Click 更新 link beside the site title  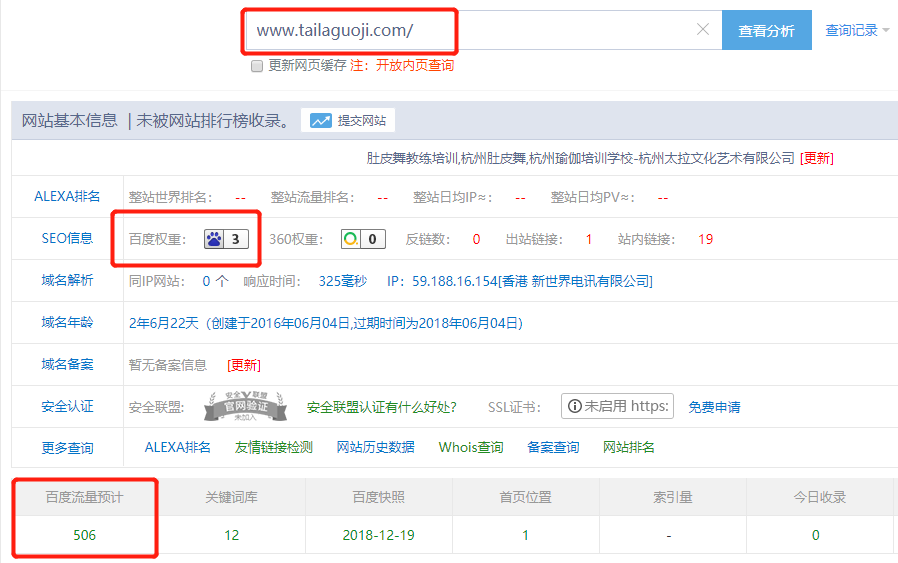coord(817,158)
